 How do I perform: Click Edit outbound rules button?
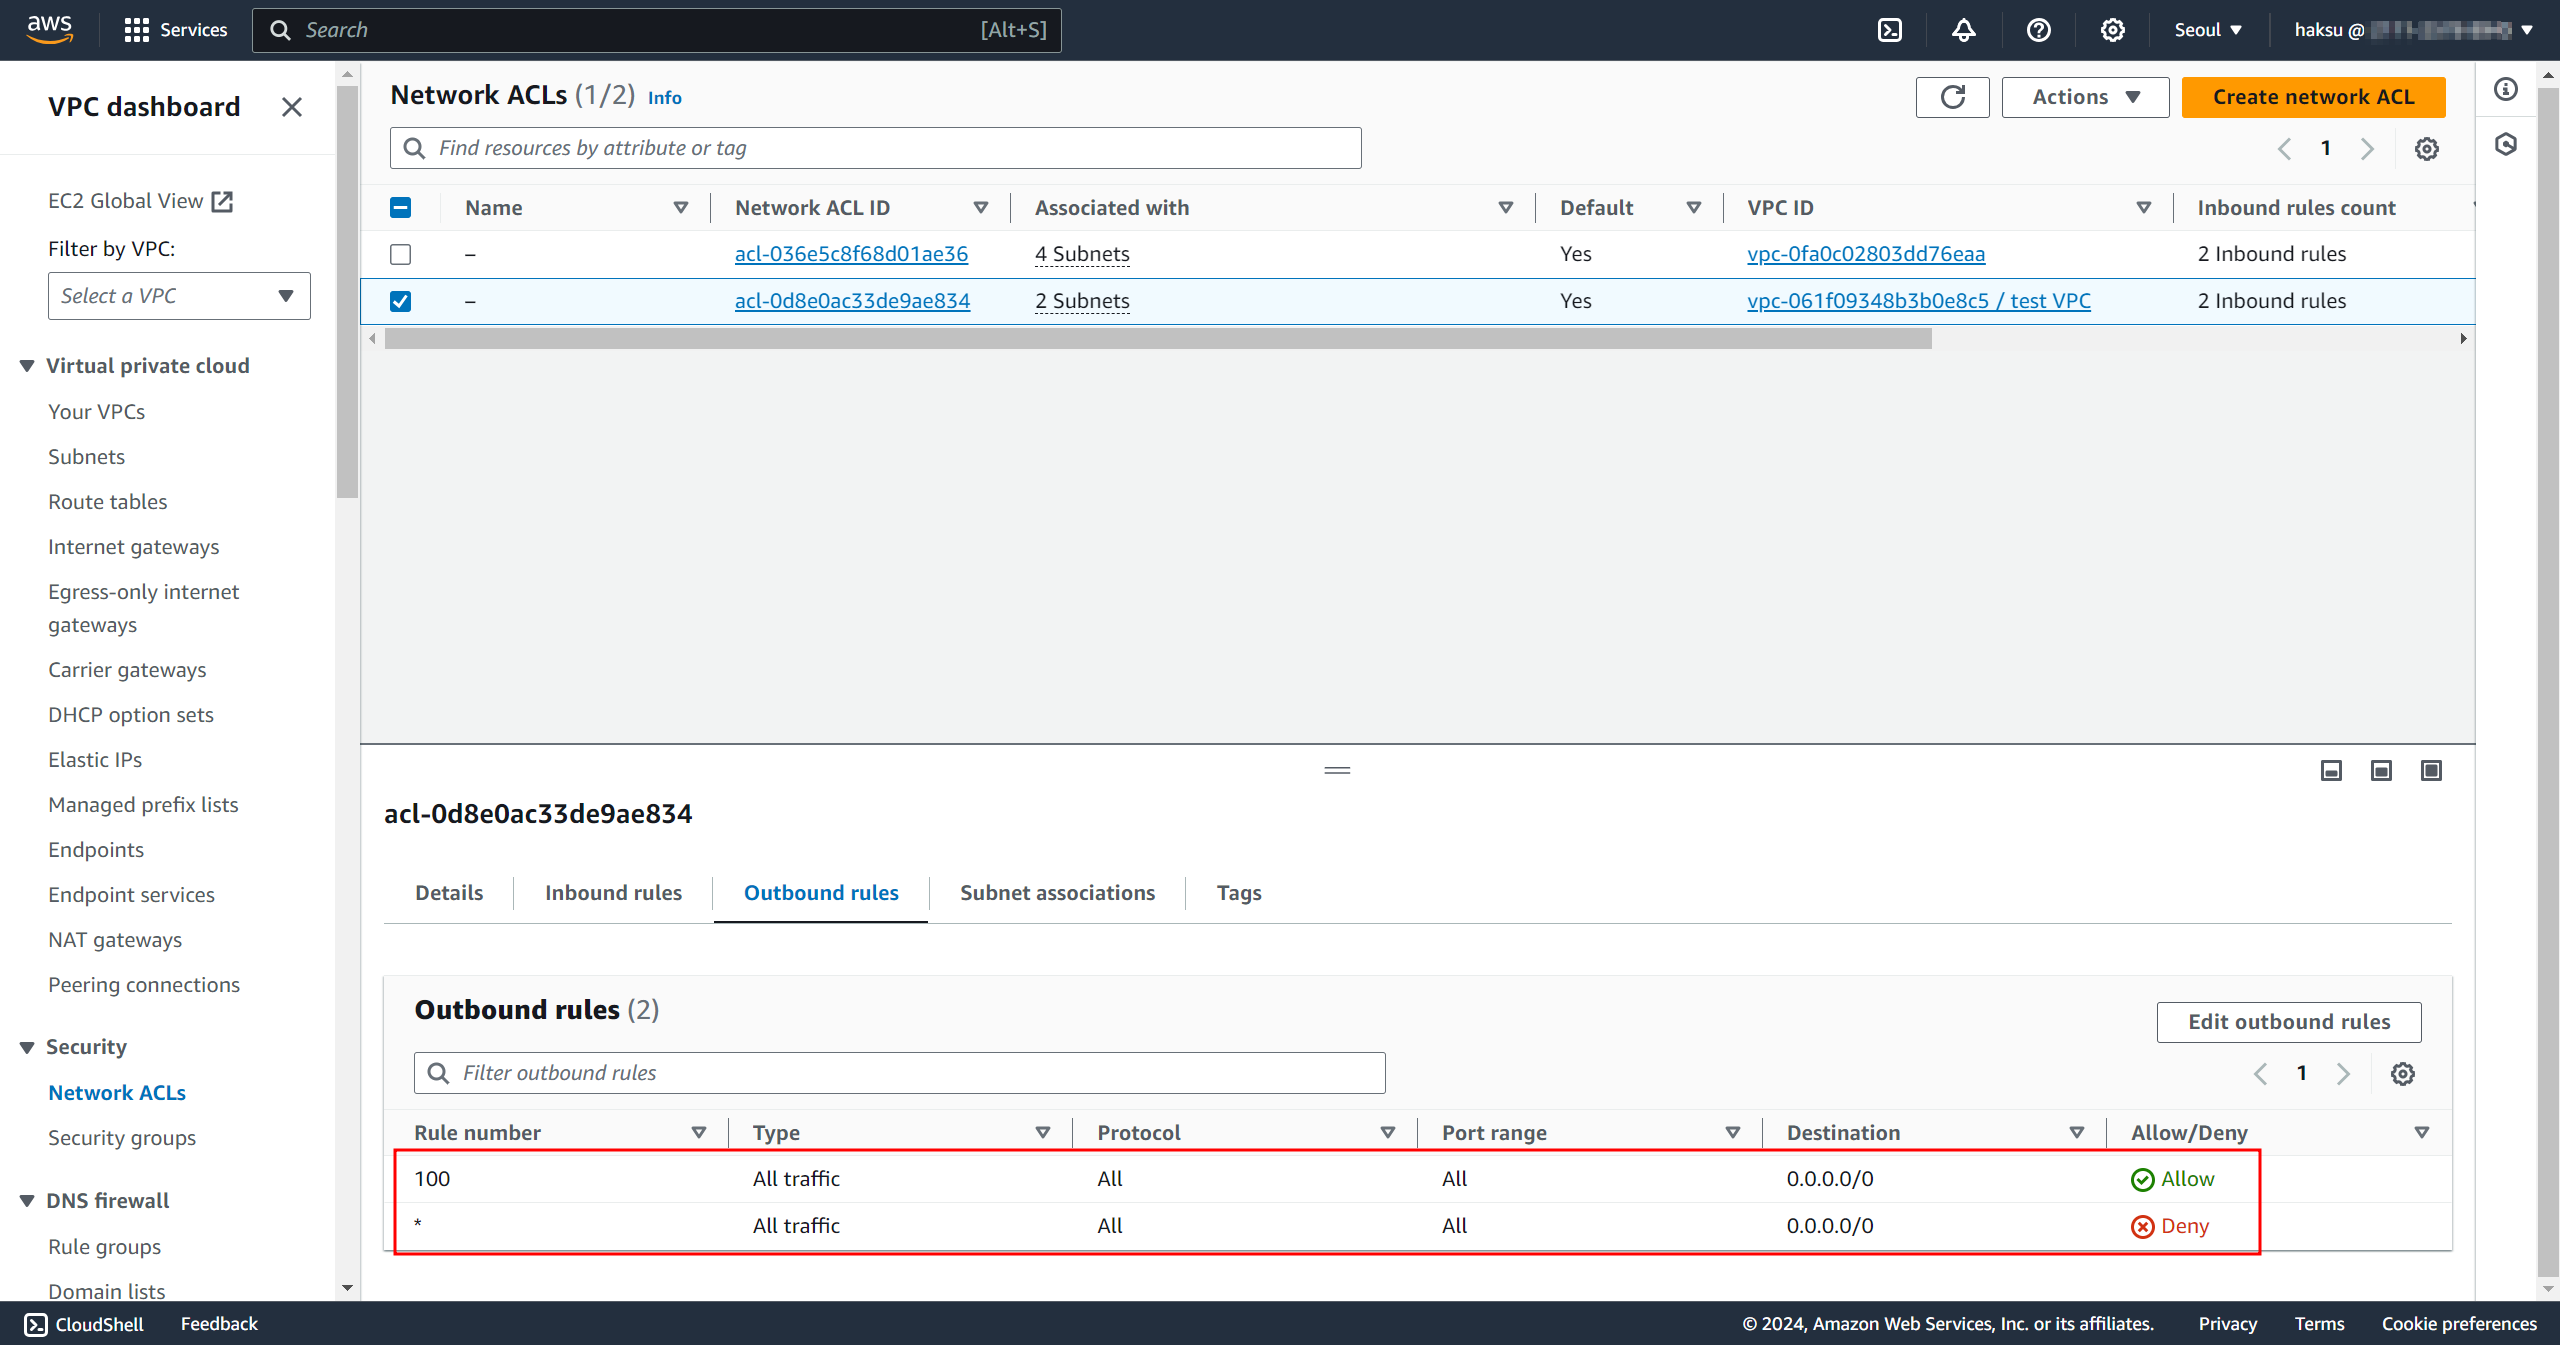click(2288, 1021)
